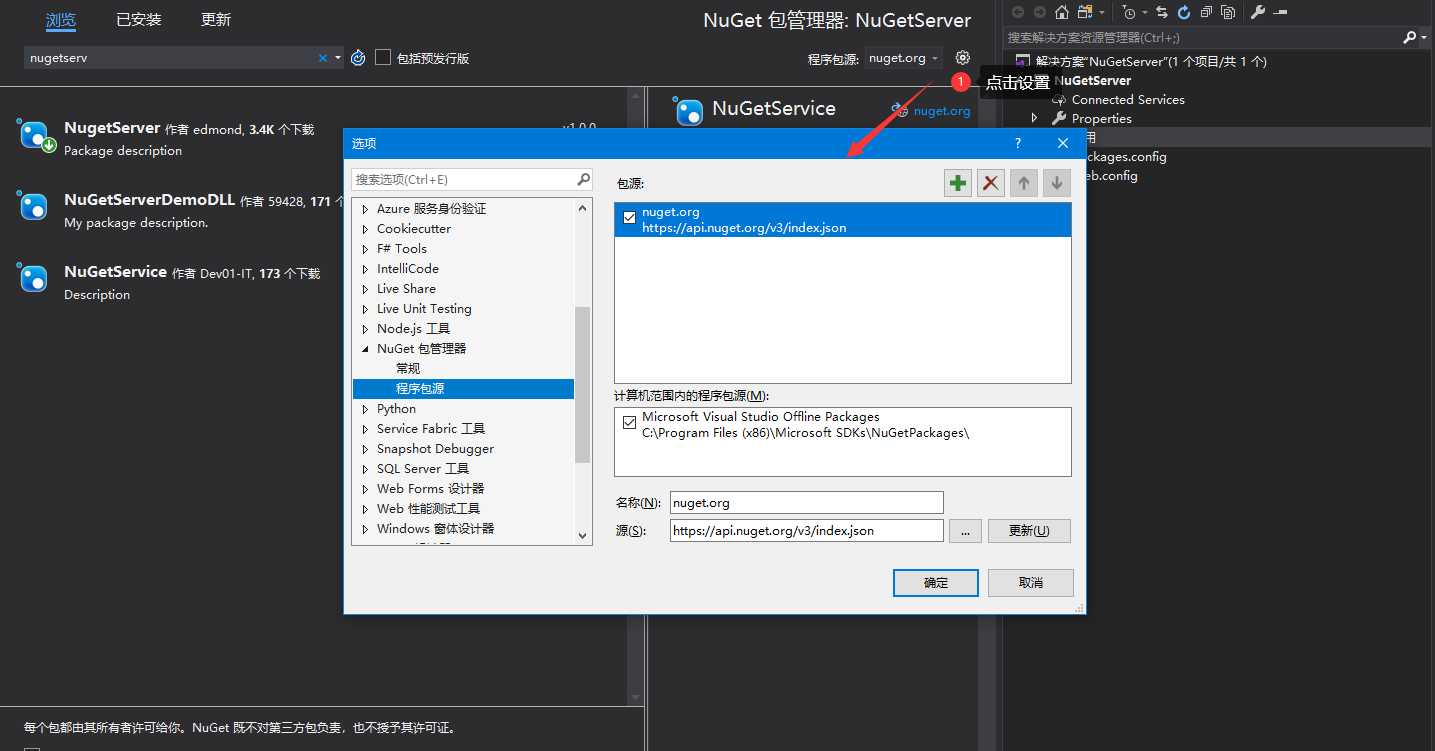This screenshot has width=1435, height=751.
Task: Refresh the NuGet package search results
Action: pos(358,58)
